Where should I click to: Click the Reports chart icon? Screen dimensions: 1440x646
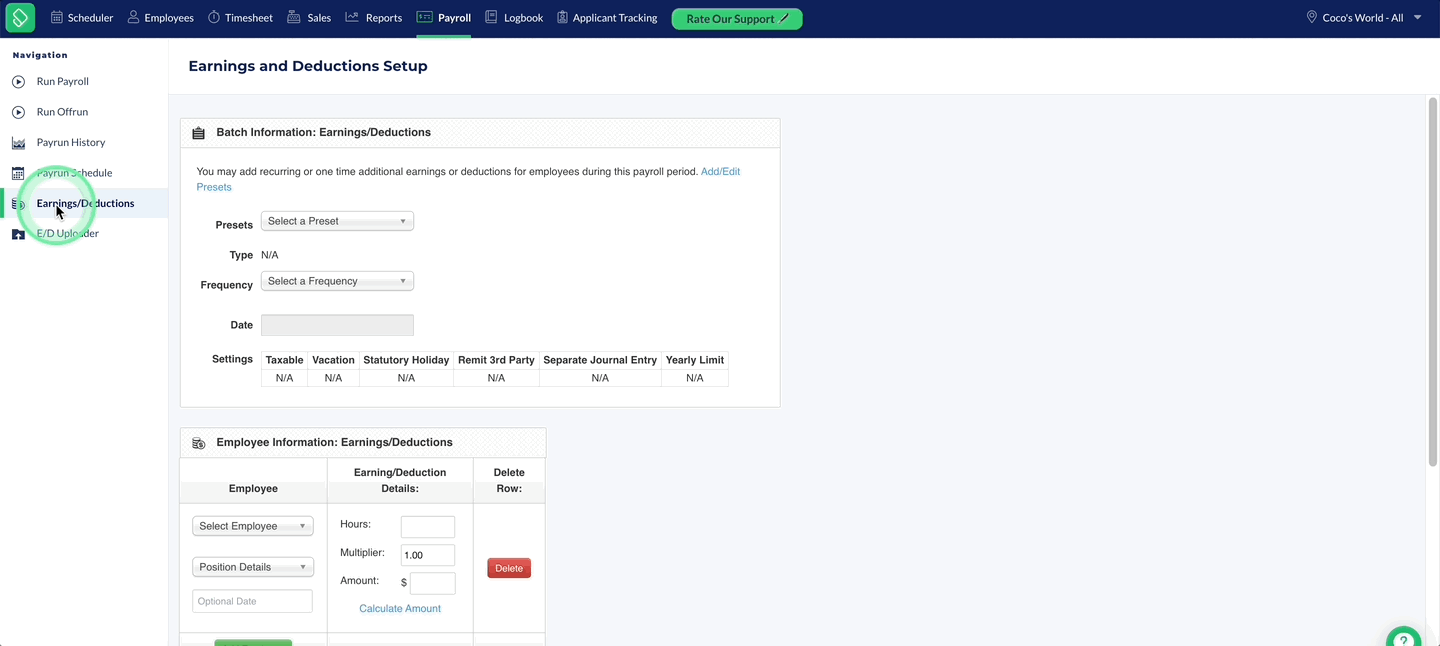[352, 18]
